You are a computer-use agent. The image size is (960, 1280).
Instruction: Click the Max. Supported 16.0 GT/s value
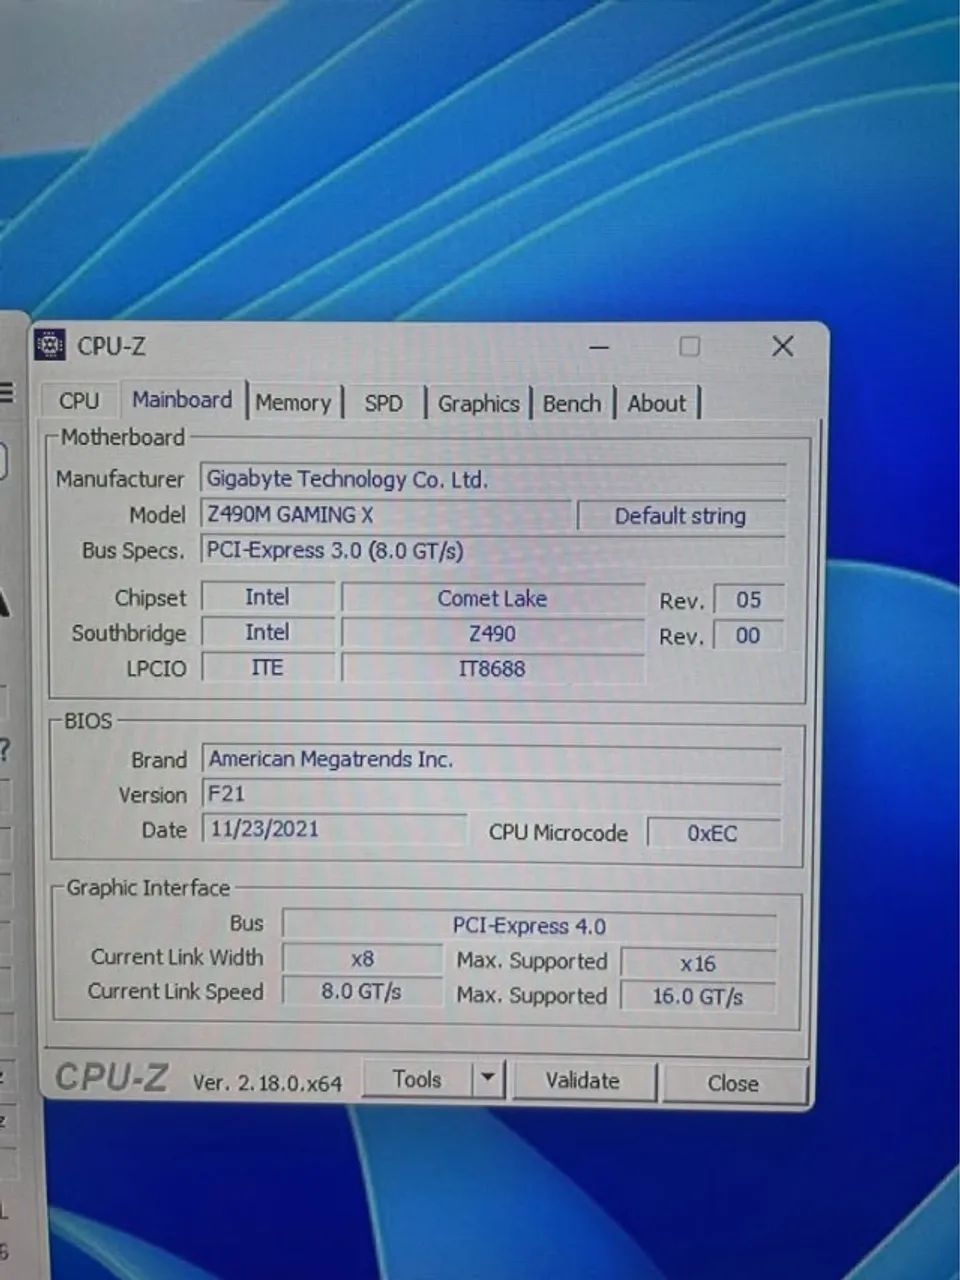699,996
